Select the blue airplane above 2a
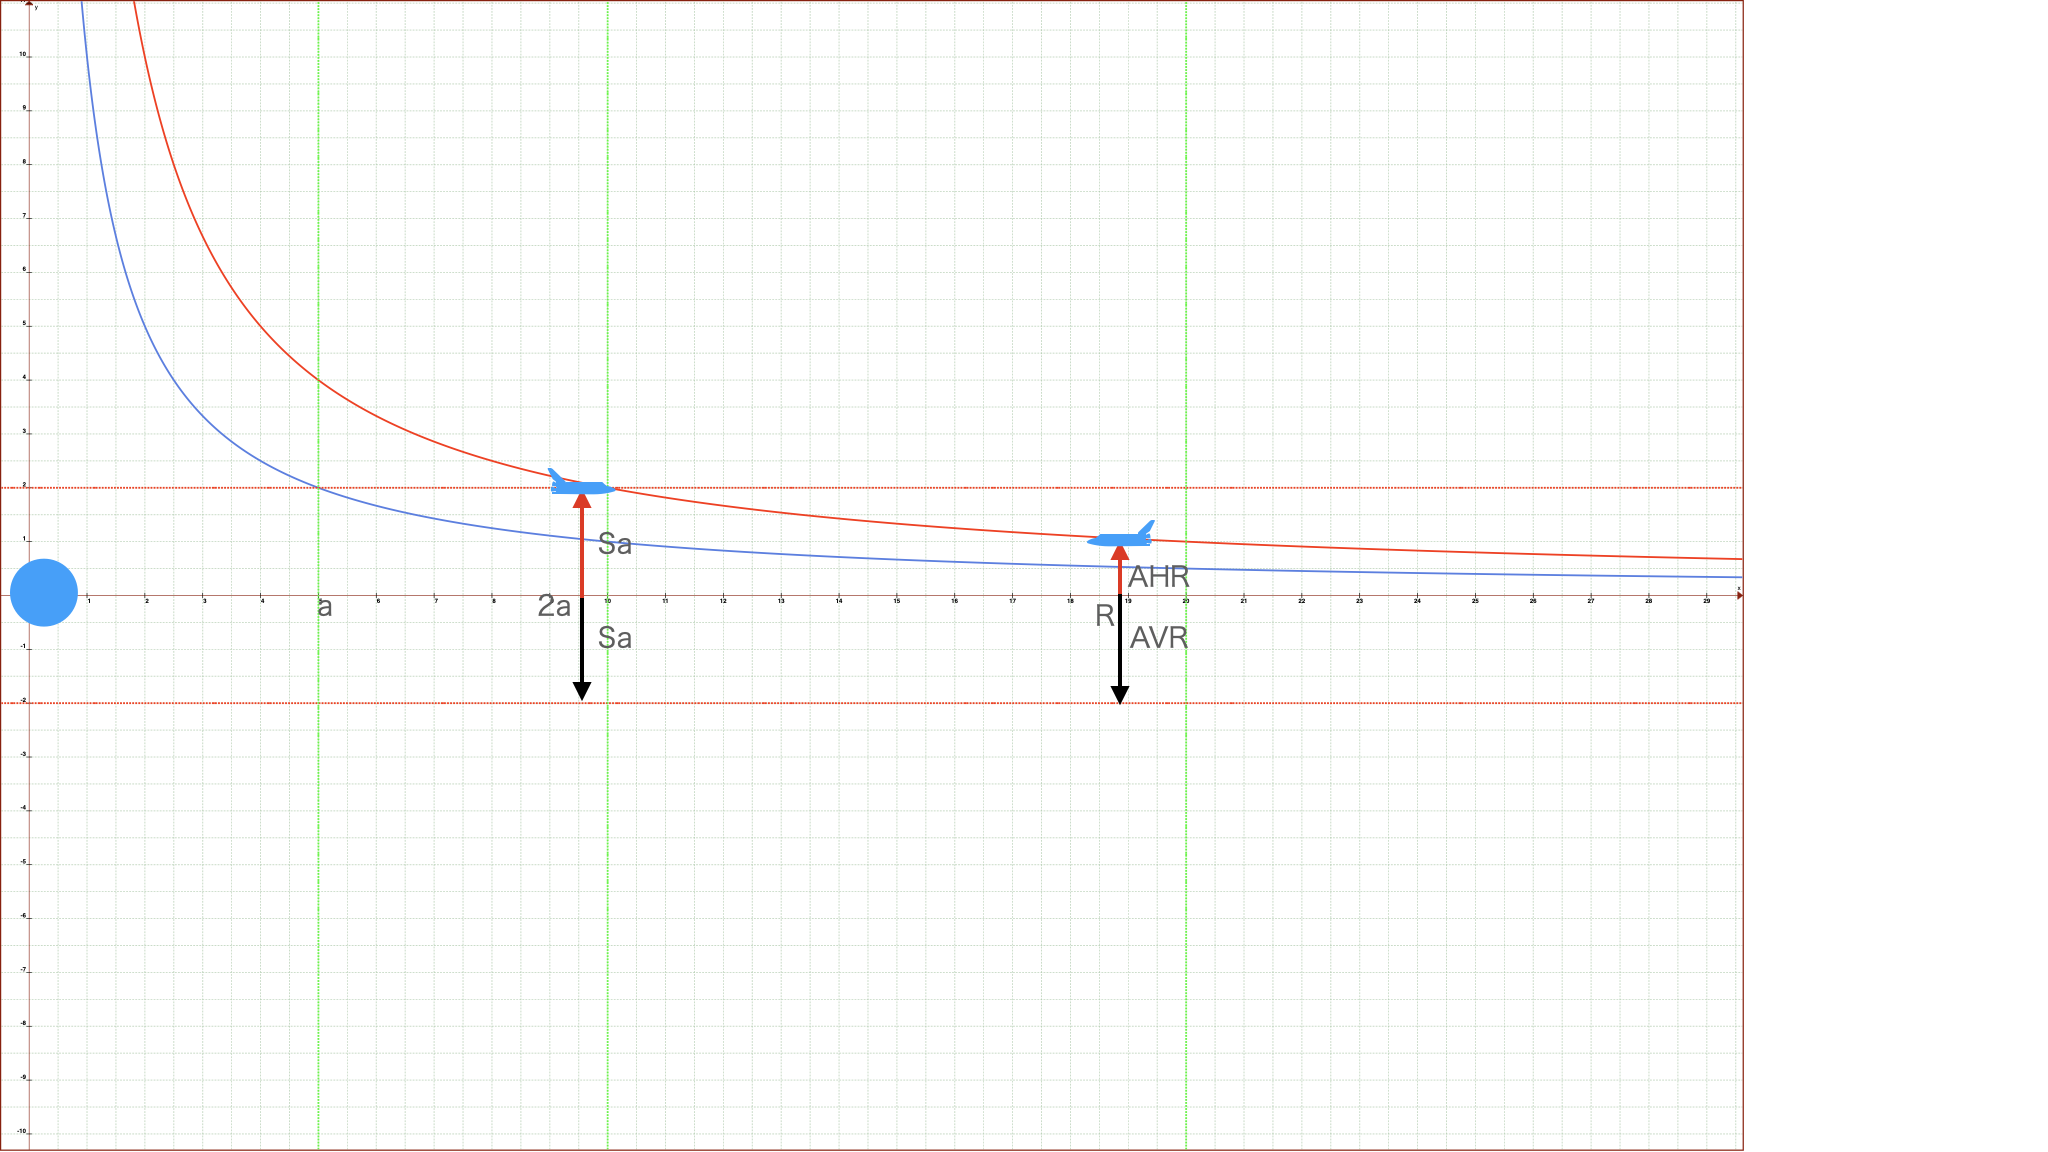The width and height of the screenshot is (2048, 1152). click(581, 485)
